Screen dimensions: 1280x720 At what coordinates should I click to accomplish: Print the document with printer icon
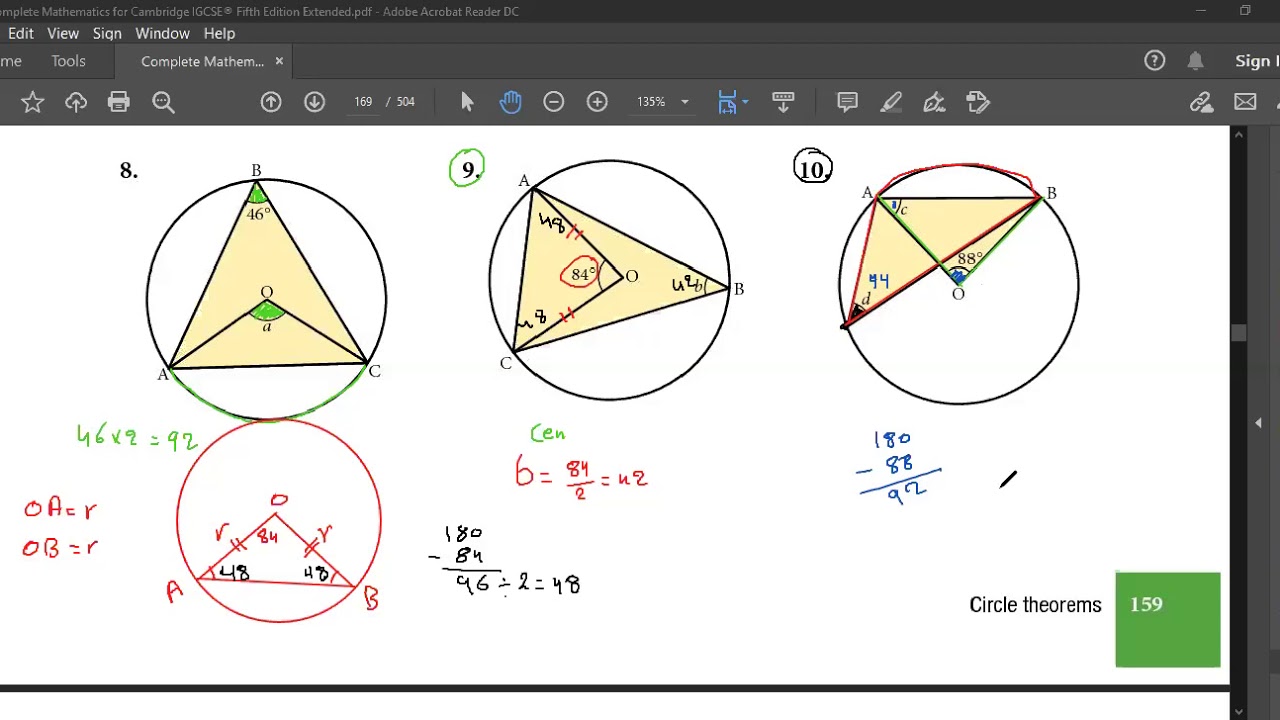[119, 102]
